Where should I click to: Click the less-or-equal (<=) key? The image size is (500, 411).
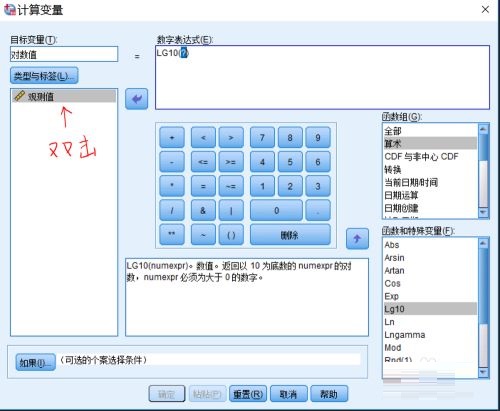pos(203,162)
